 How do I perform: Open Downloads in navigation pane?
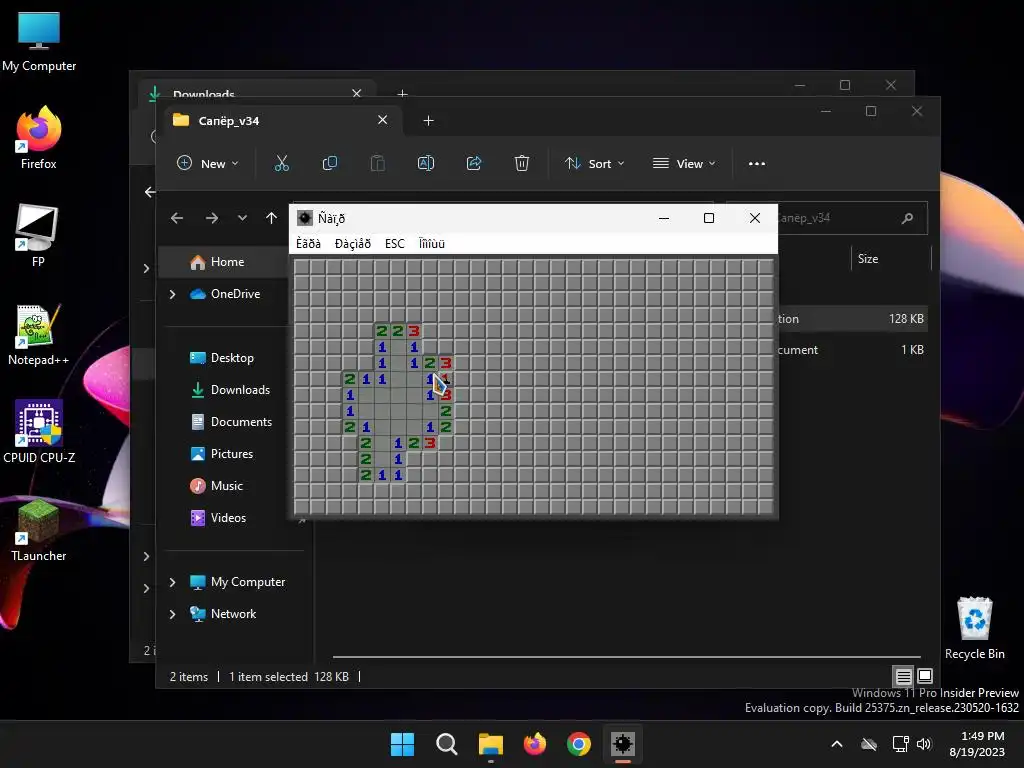click(x=226, y=390)
